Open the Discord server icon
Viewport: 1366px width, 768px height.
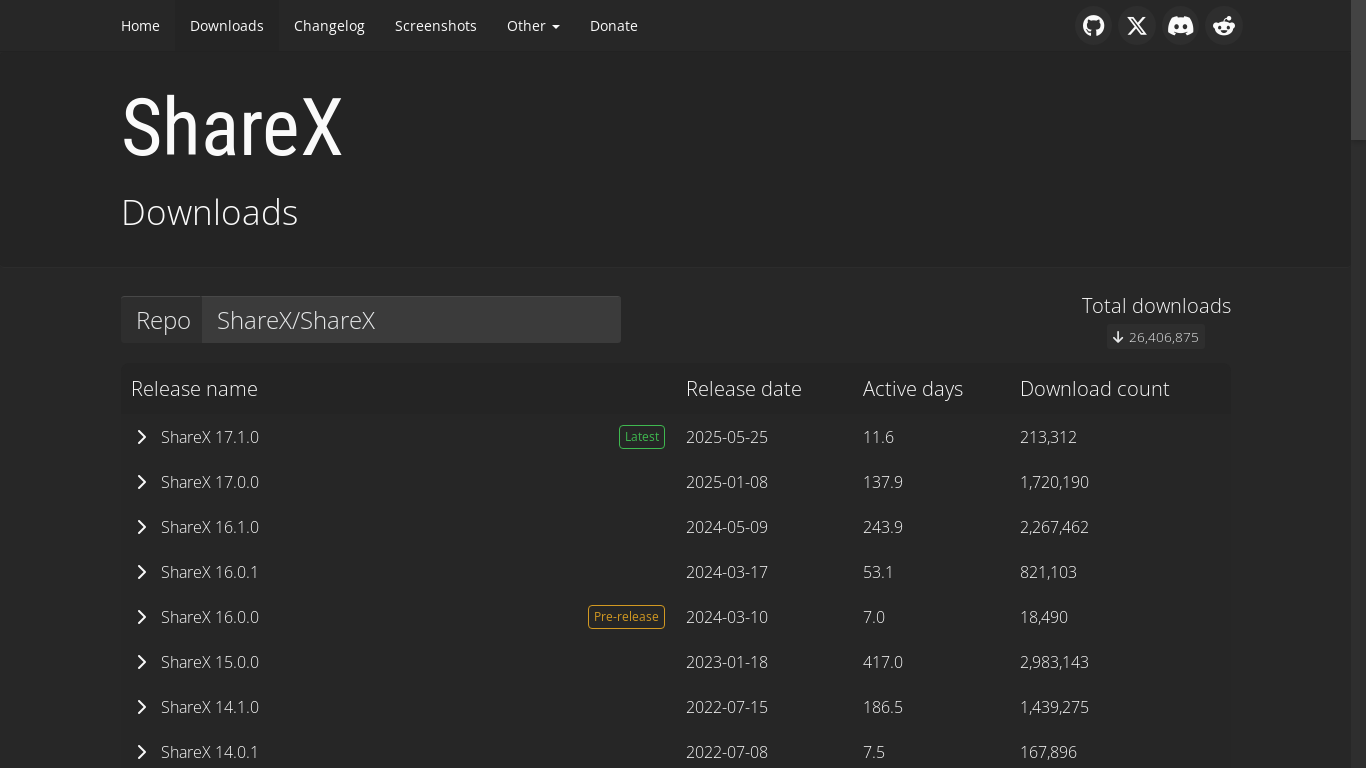(1181, 26)
